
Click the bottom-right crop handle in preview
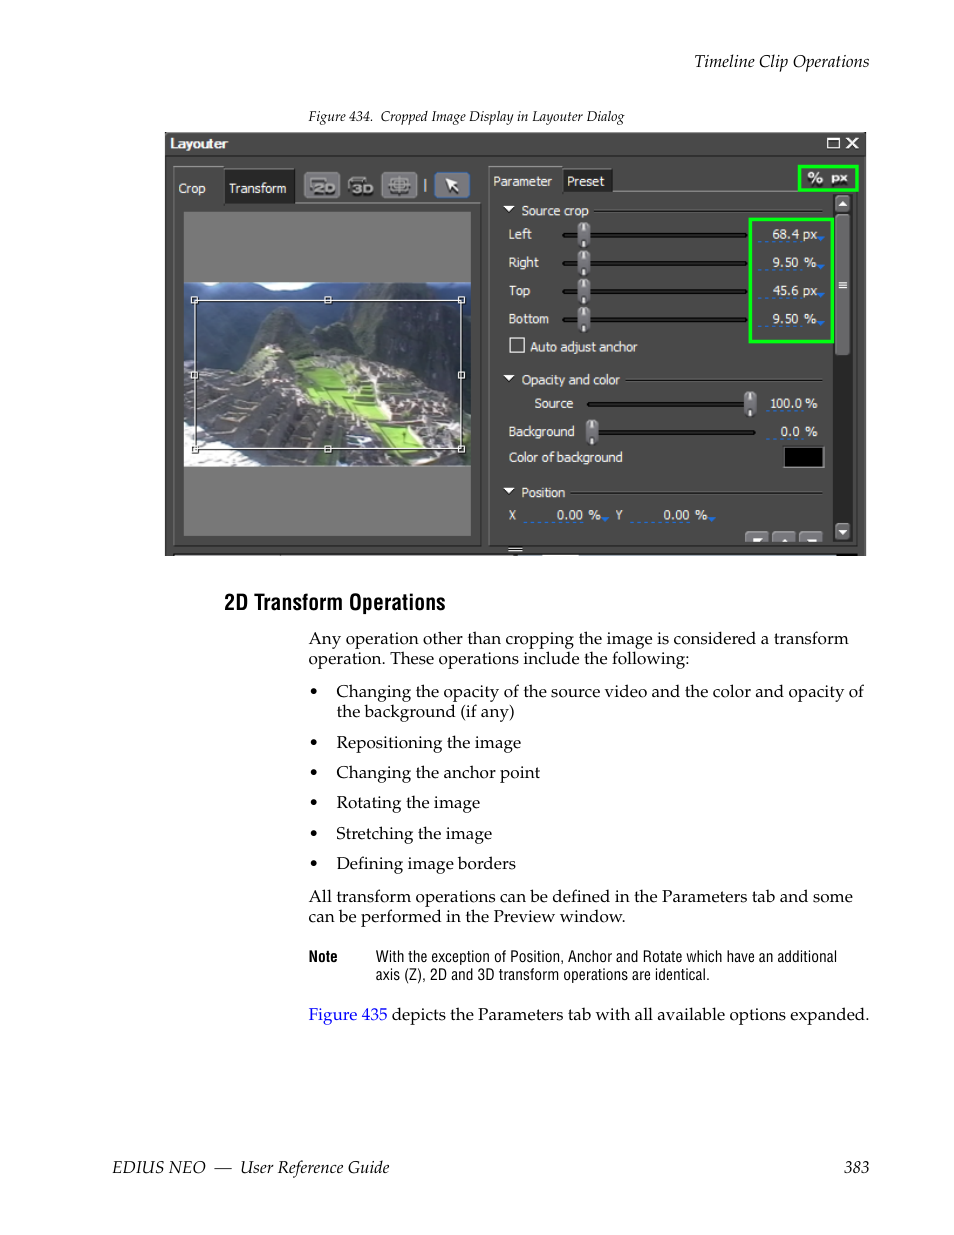(x=461, y=449)
